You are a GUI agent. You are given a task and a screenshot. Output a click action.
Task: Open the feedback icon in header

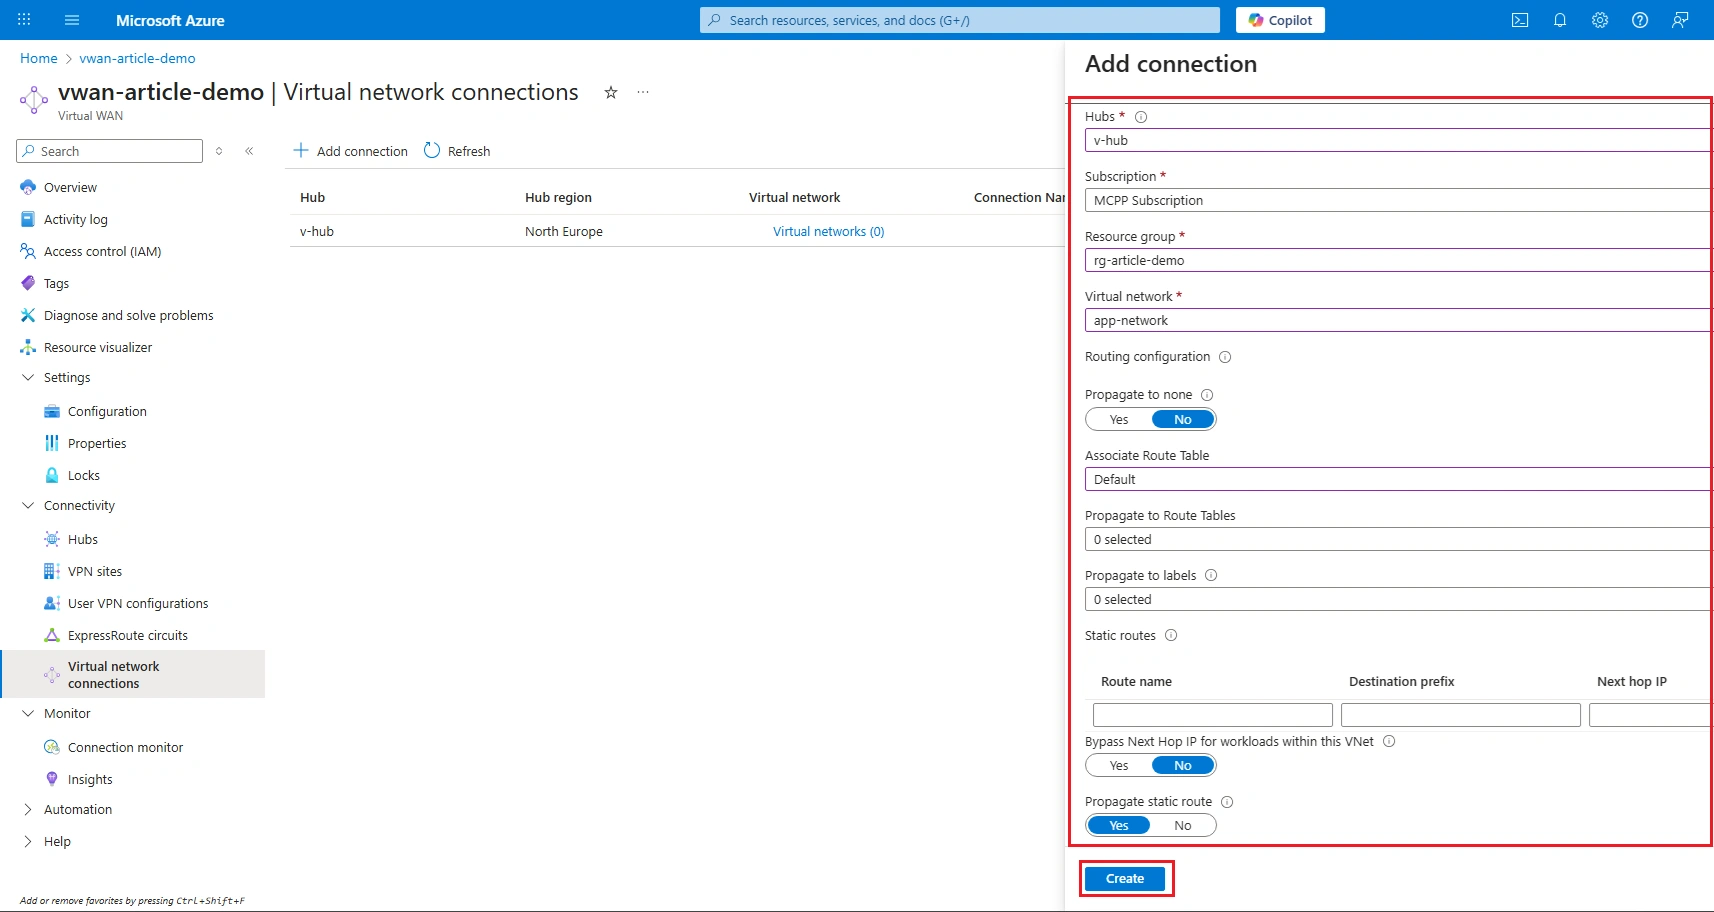[1680, 20]
